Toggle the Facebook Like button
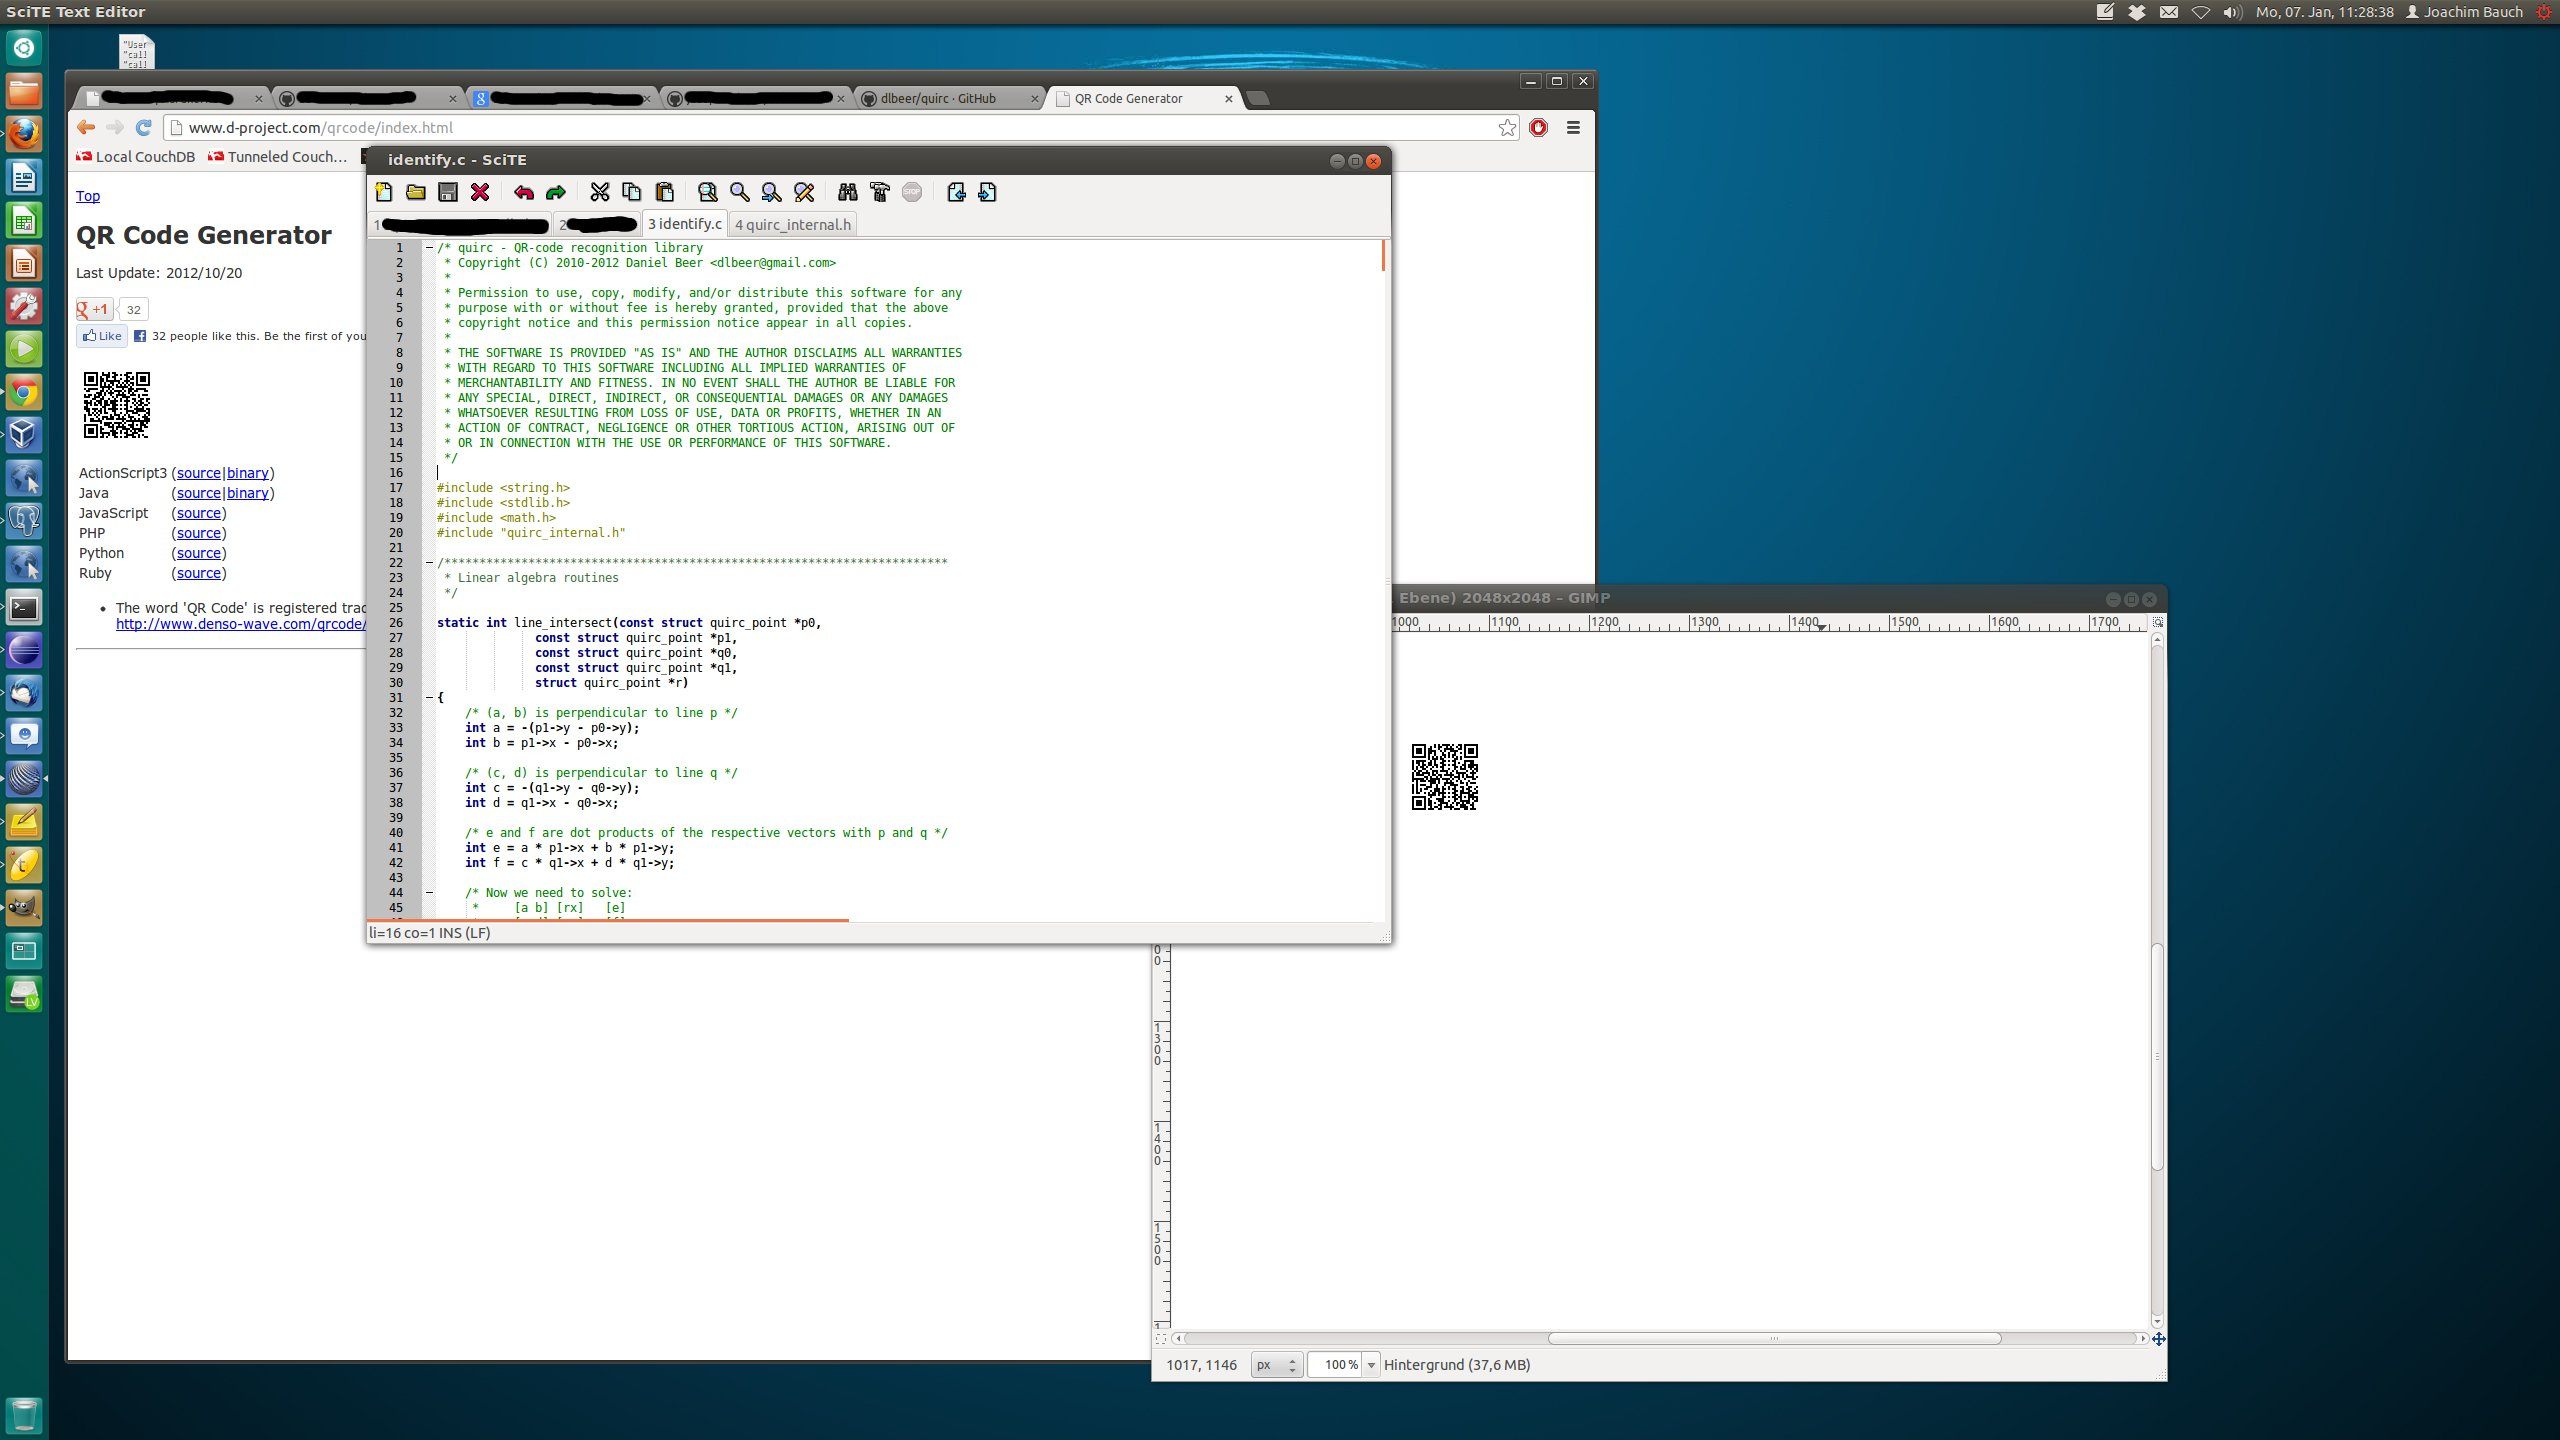2560x1440 pixels. [x=102, y=336]
